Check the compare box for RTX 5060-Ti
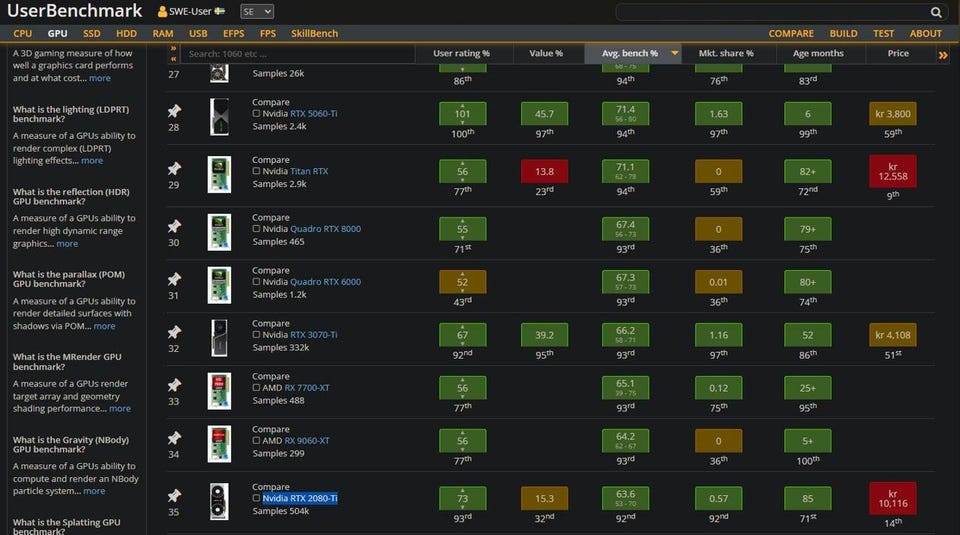The width and height of the screenshot is (960, 535). tap(257, 114)
